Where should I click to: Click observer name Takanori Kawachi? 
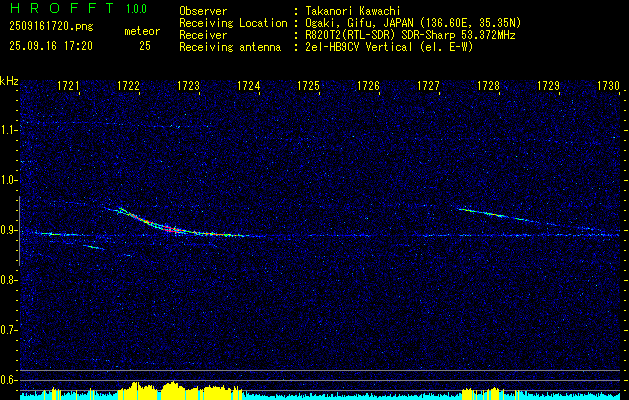353,11
